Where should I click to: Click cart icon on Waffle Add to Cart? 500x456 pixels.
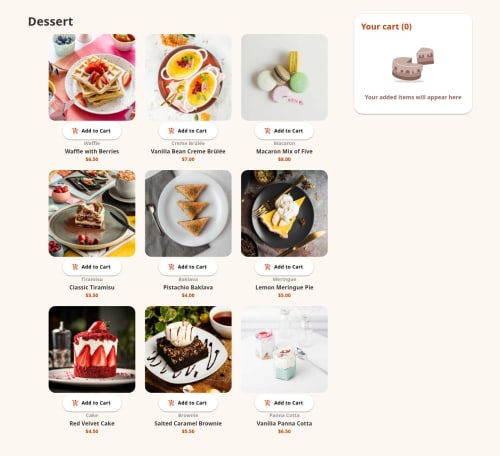[75, 131]
